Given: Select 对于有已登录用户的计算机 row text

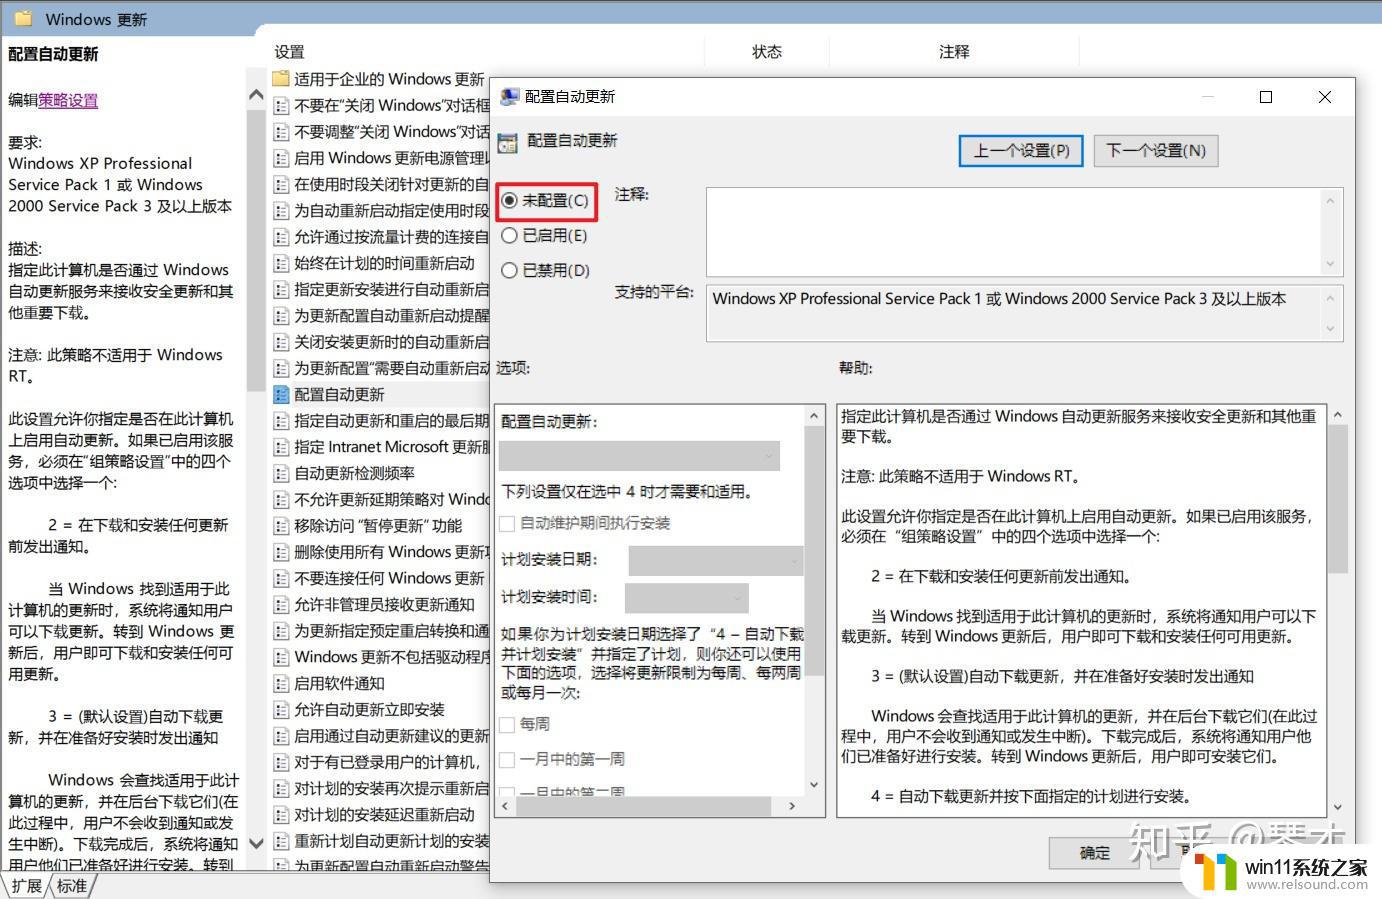Looking at the screenshot, I should [387, 762].
